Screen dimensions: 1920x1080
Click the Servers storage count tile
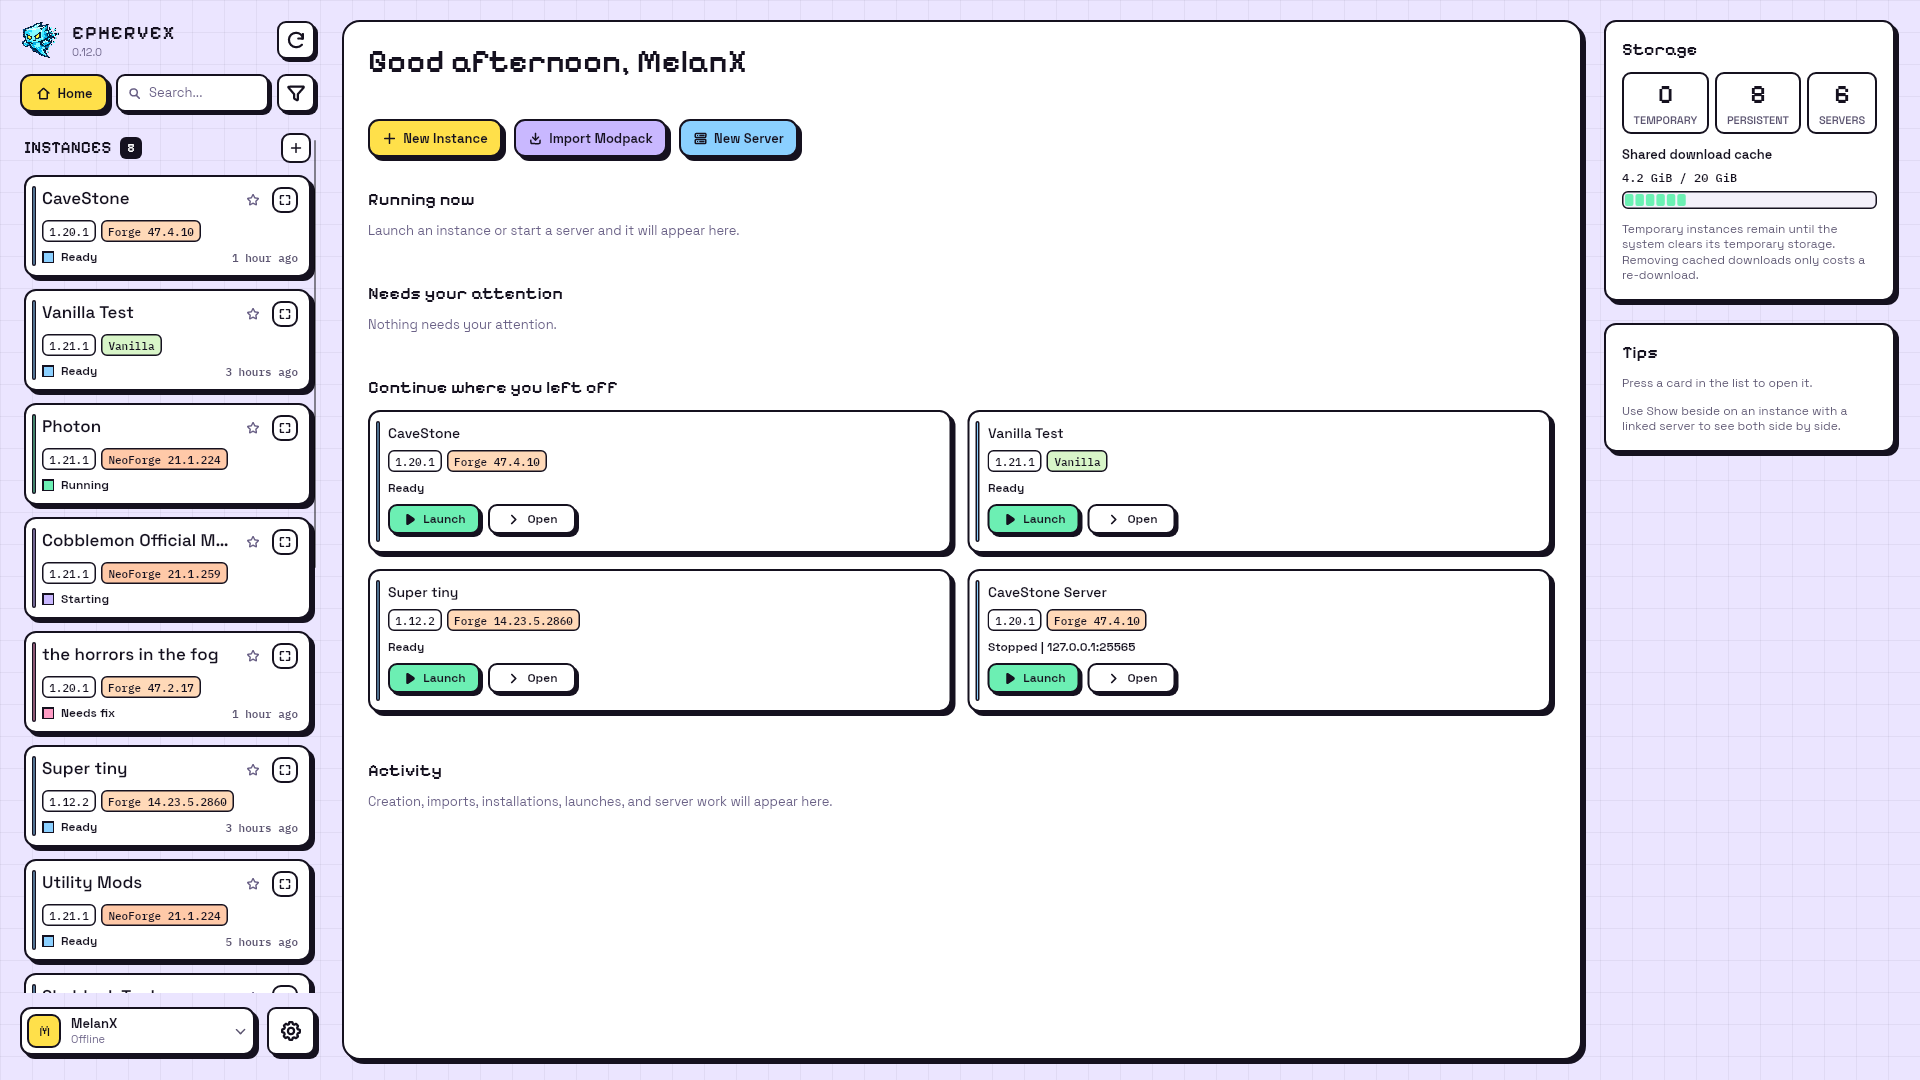(1842, 103)
